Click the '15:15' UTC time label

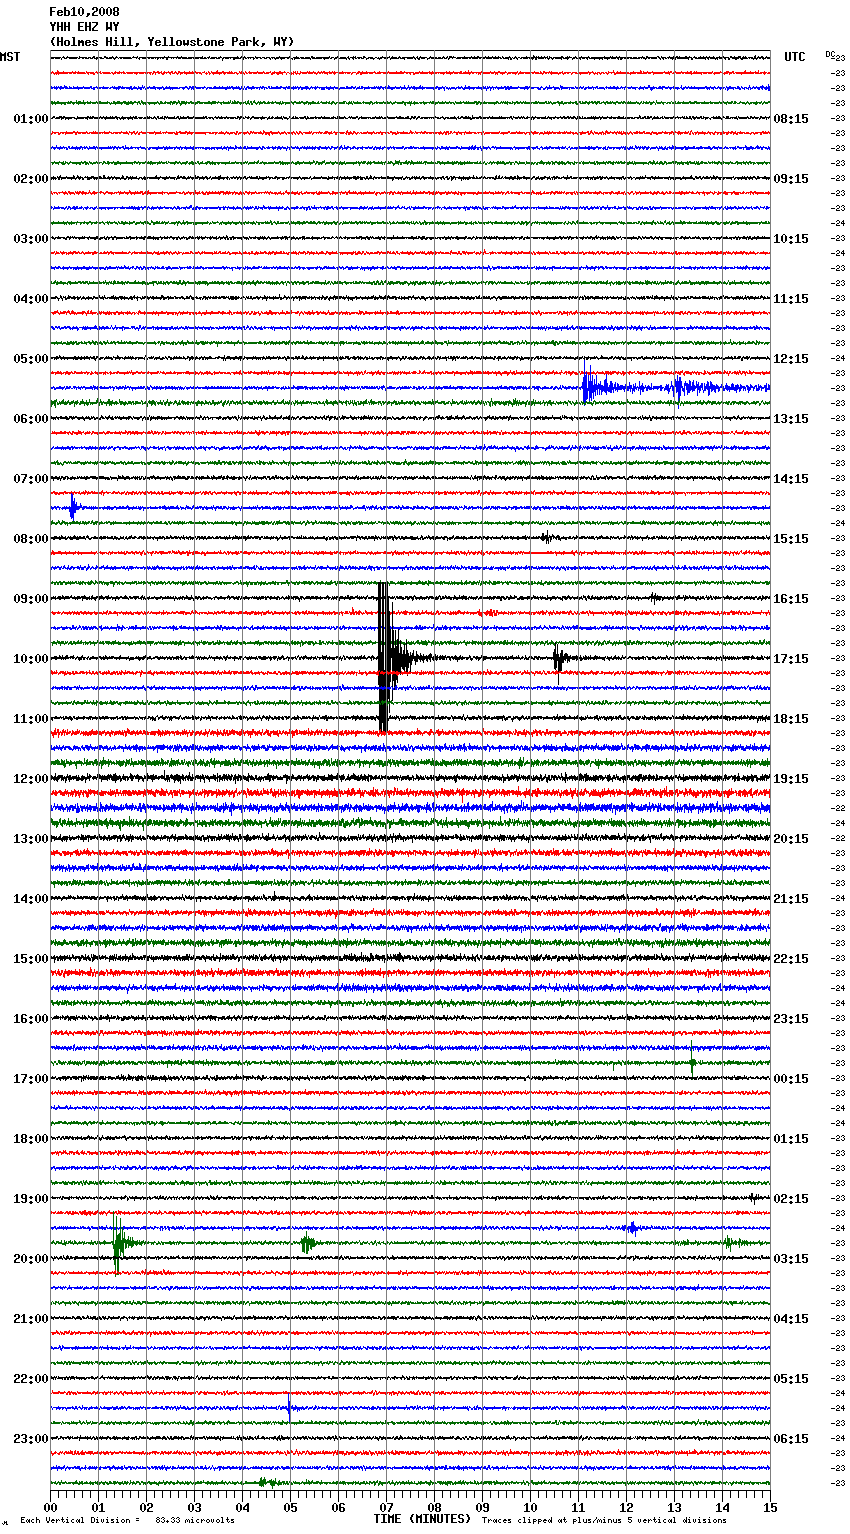(791, 539)
